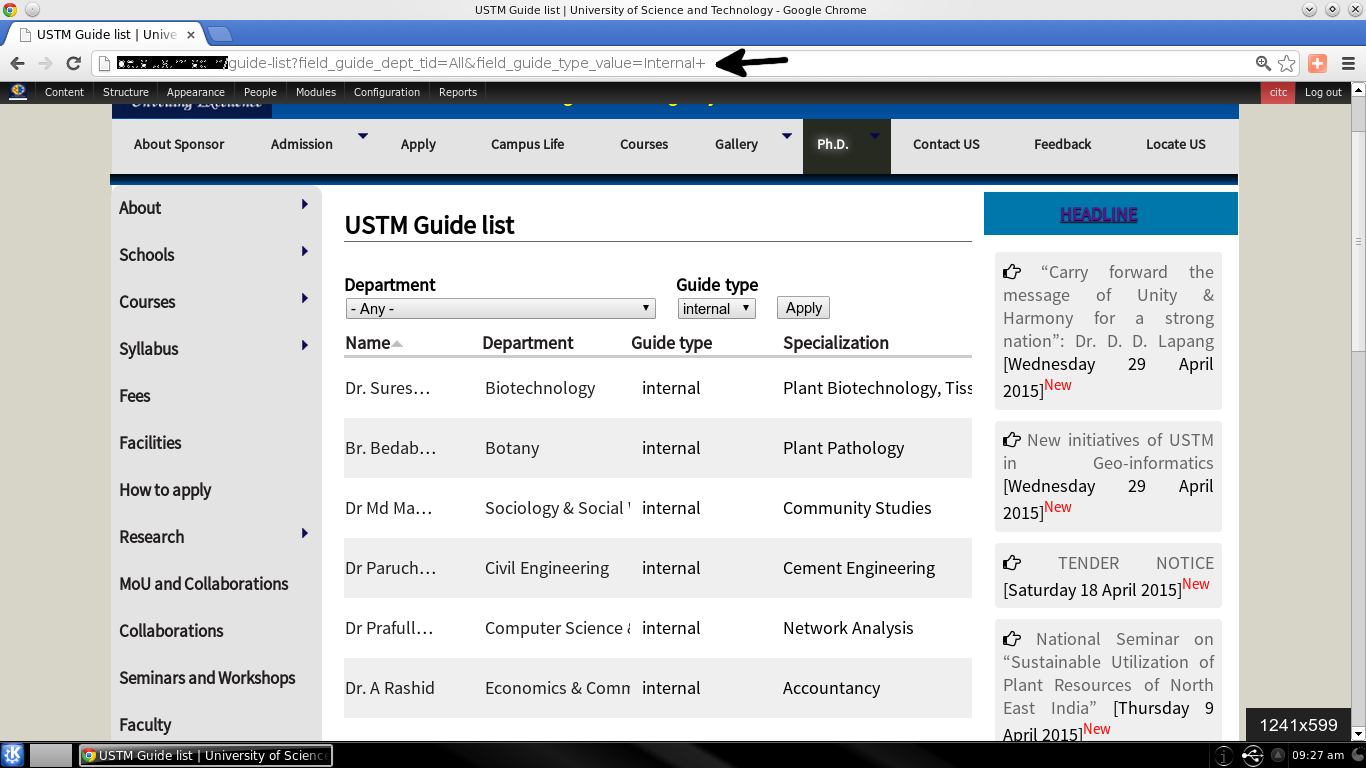Sort by Name column header

(x=368, y=343)
